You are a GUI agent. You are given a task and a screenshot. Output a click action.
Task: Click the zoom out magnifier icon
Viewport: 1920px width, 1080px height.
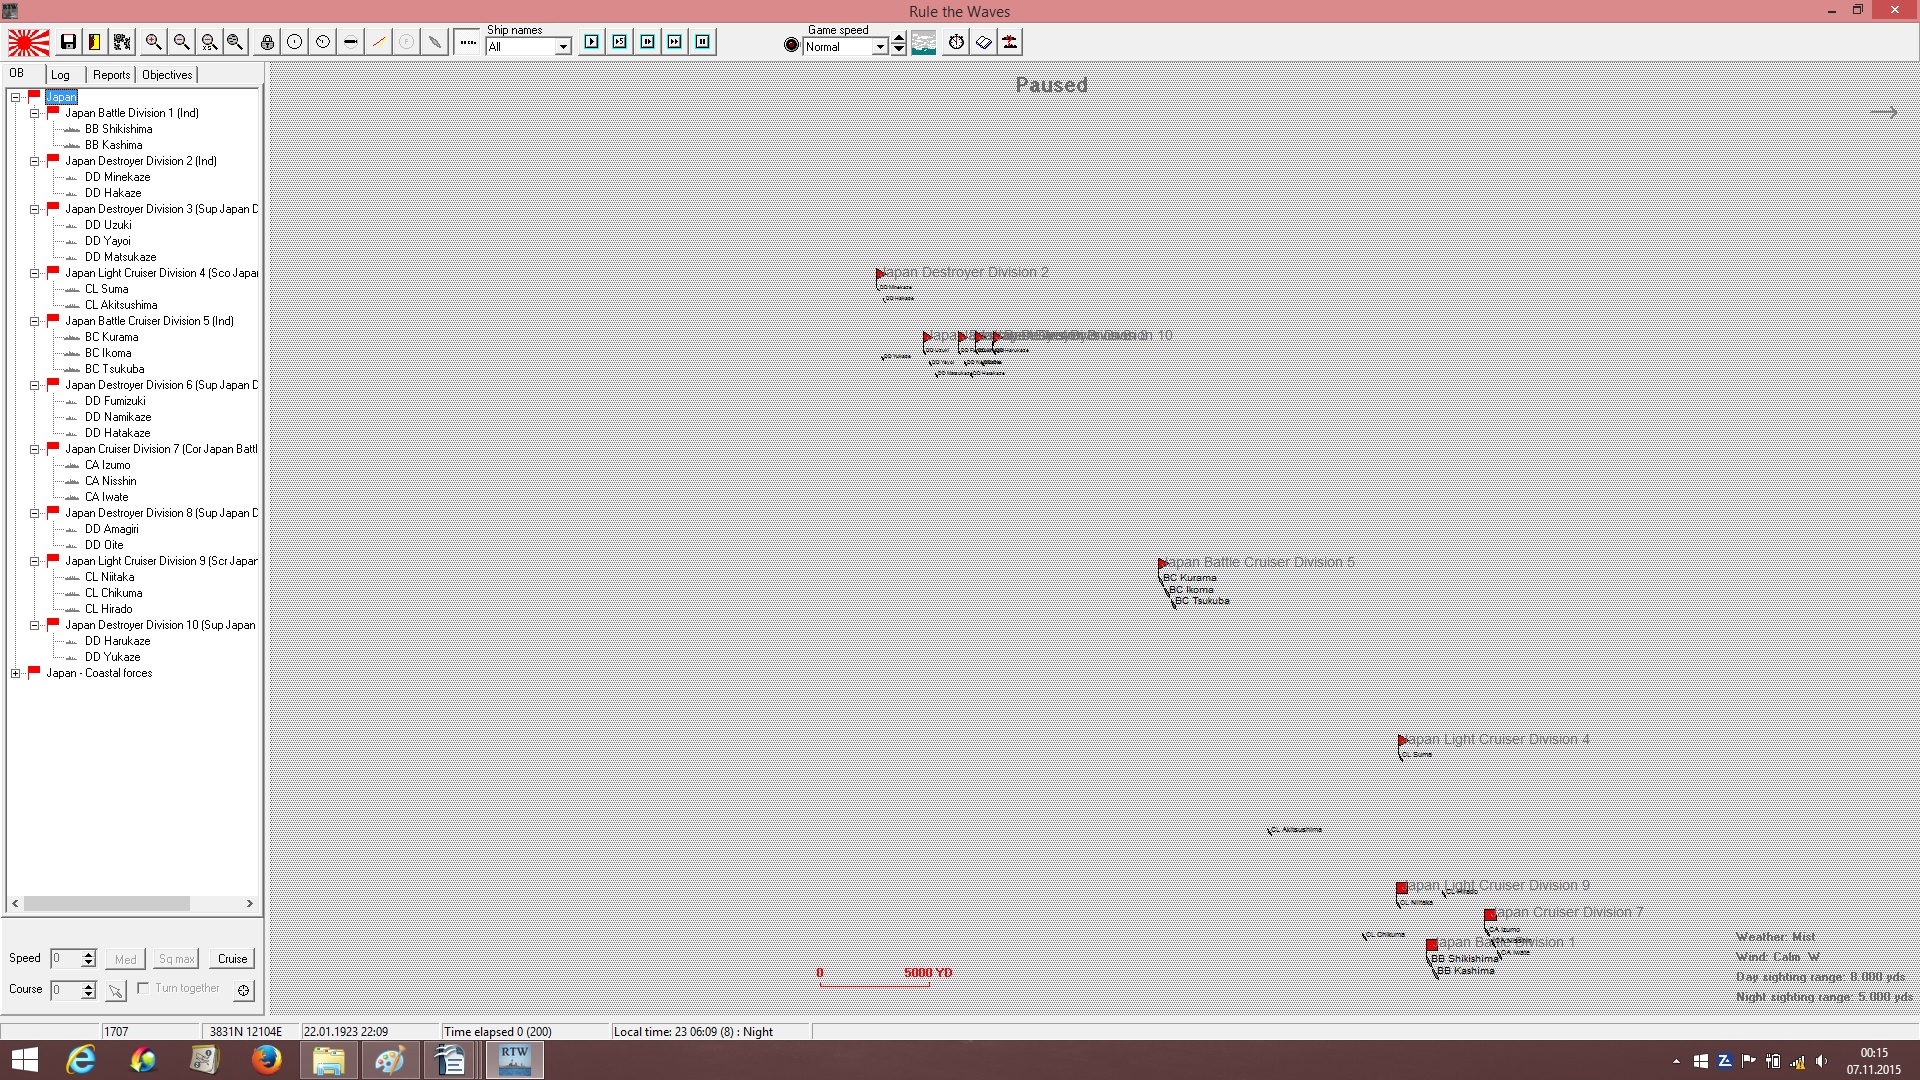181,42
